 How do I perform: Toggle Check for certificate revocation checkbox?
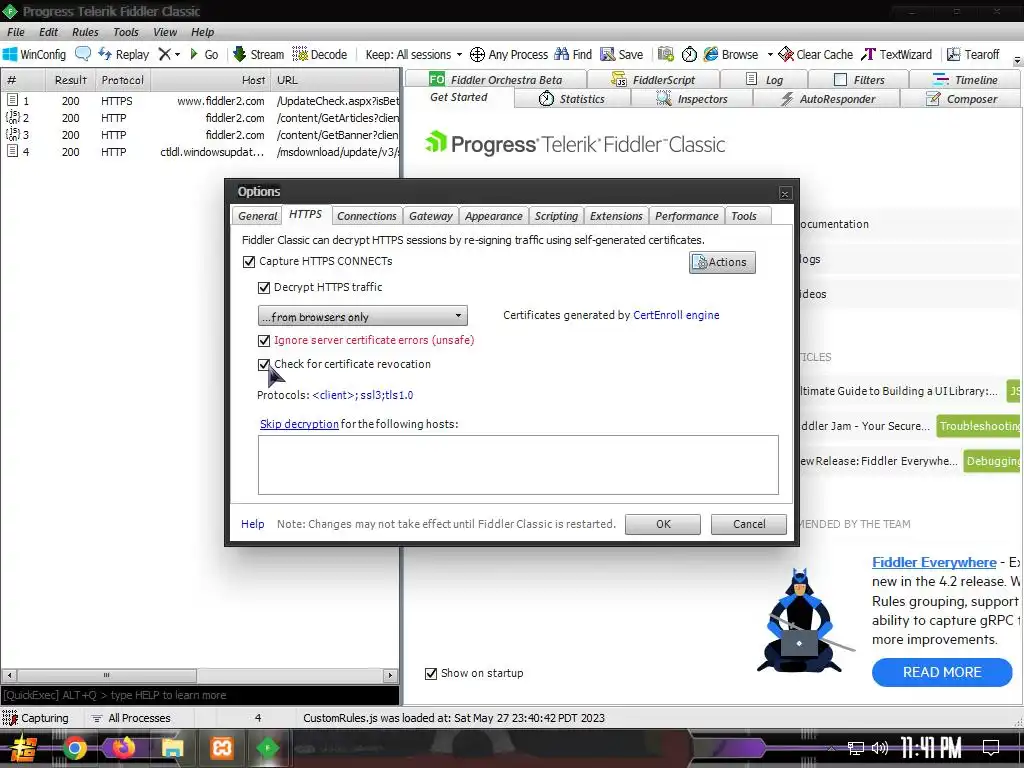[264, 364]
